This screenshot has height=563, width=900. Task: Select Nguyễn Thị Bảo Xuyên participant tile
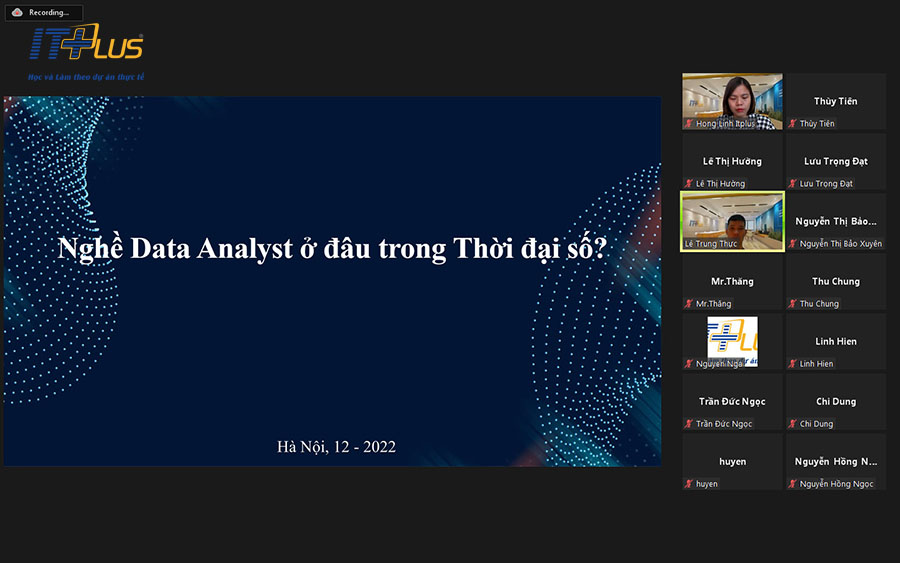[x=836, y=221]
